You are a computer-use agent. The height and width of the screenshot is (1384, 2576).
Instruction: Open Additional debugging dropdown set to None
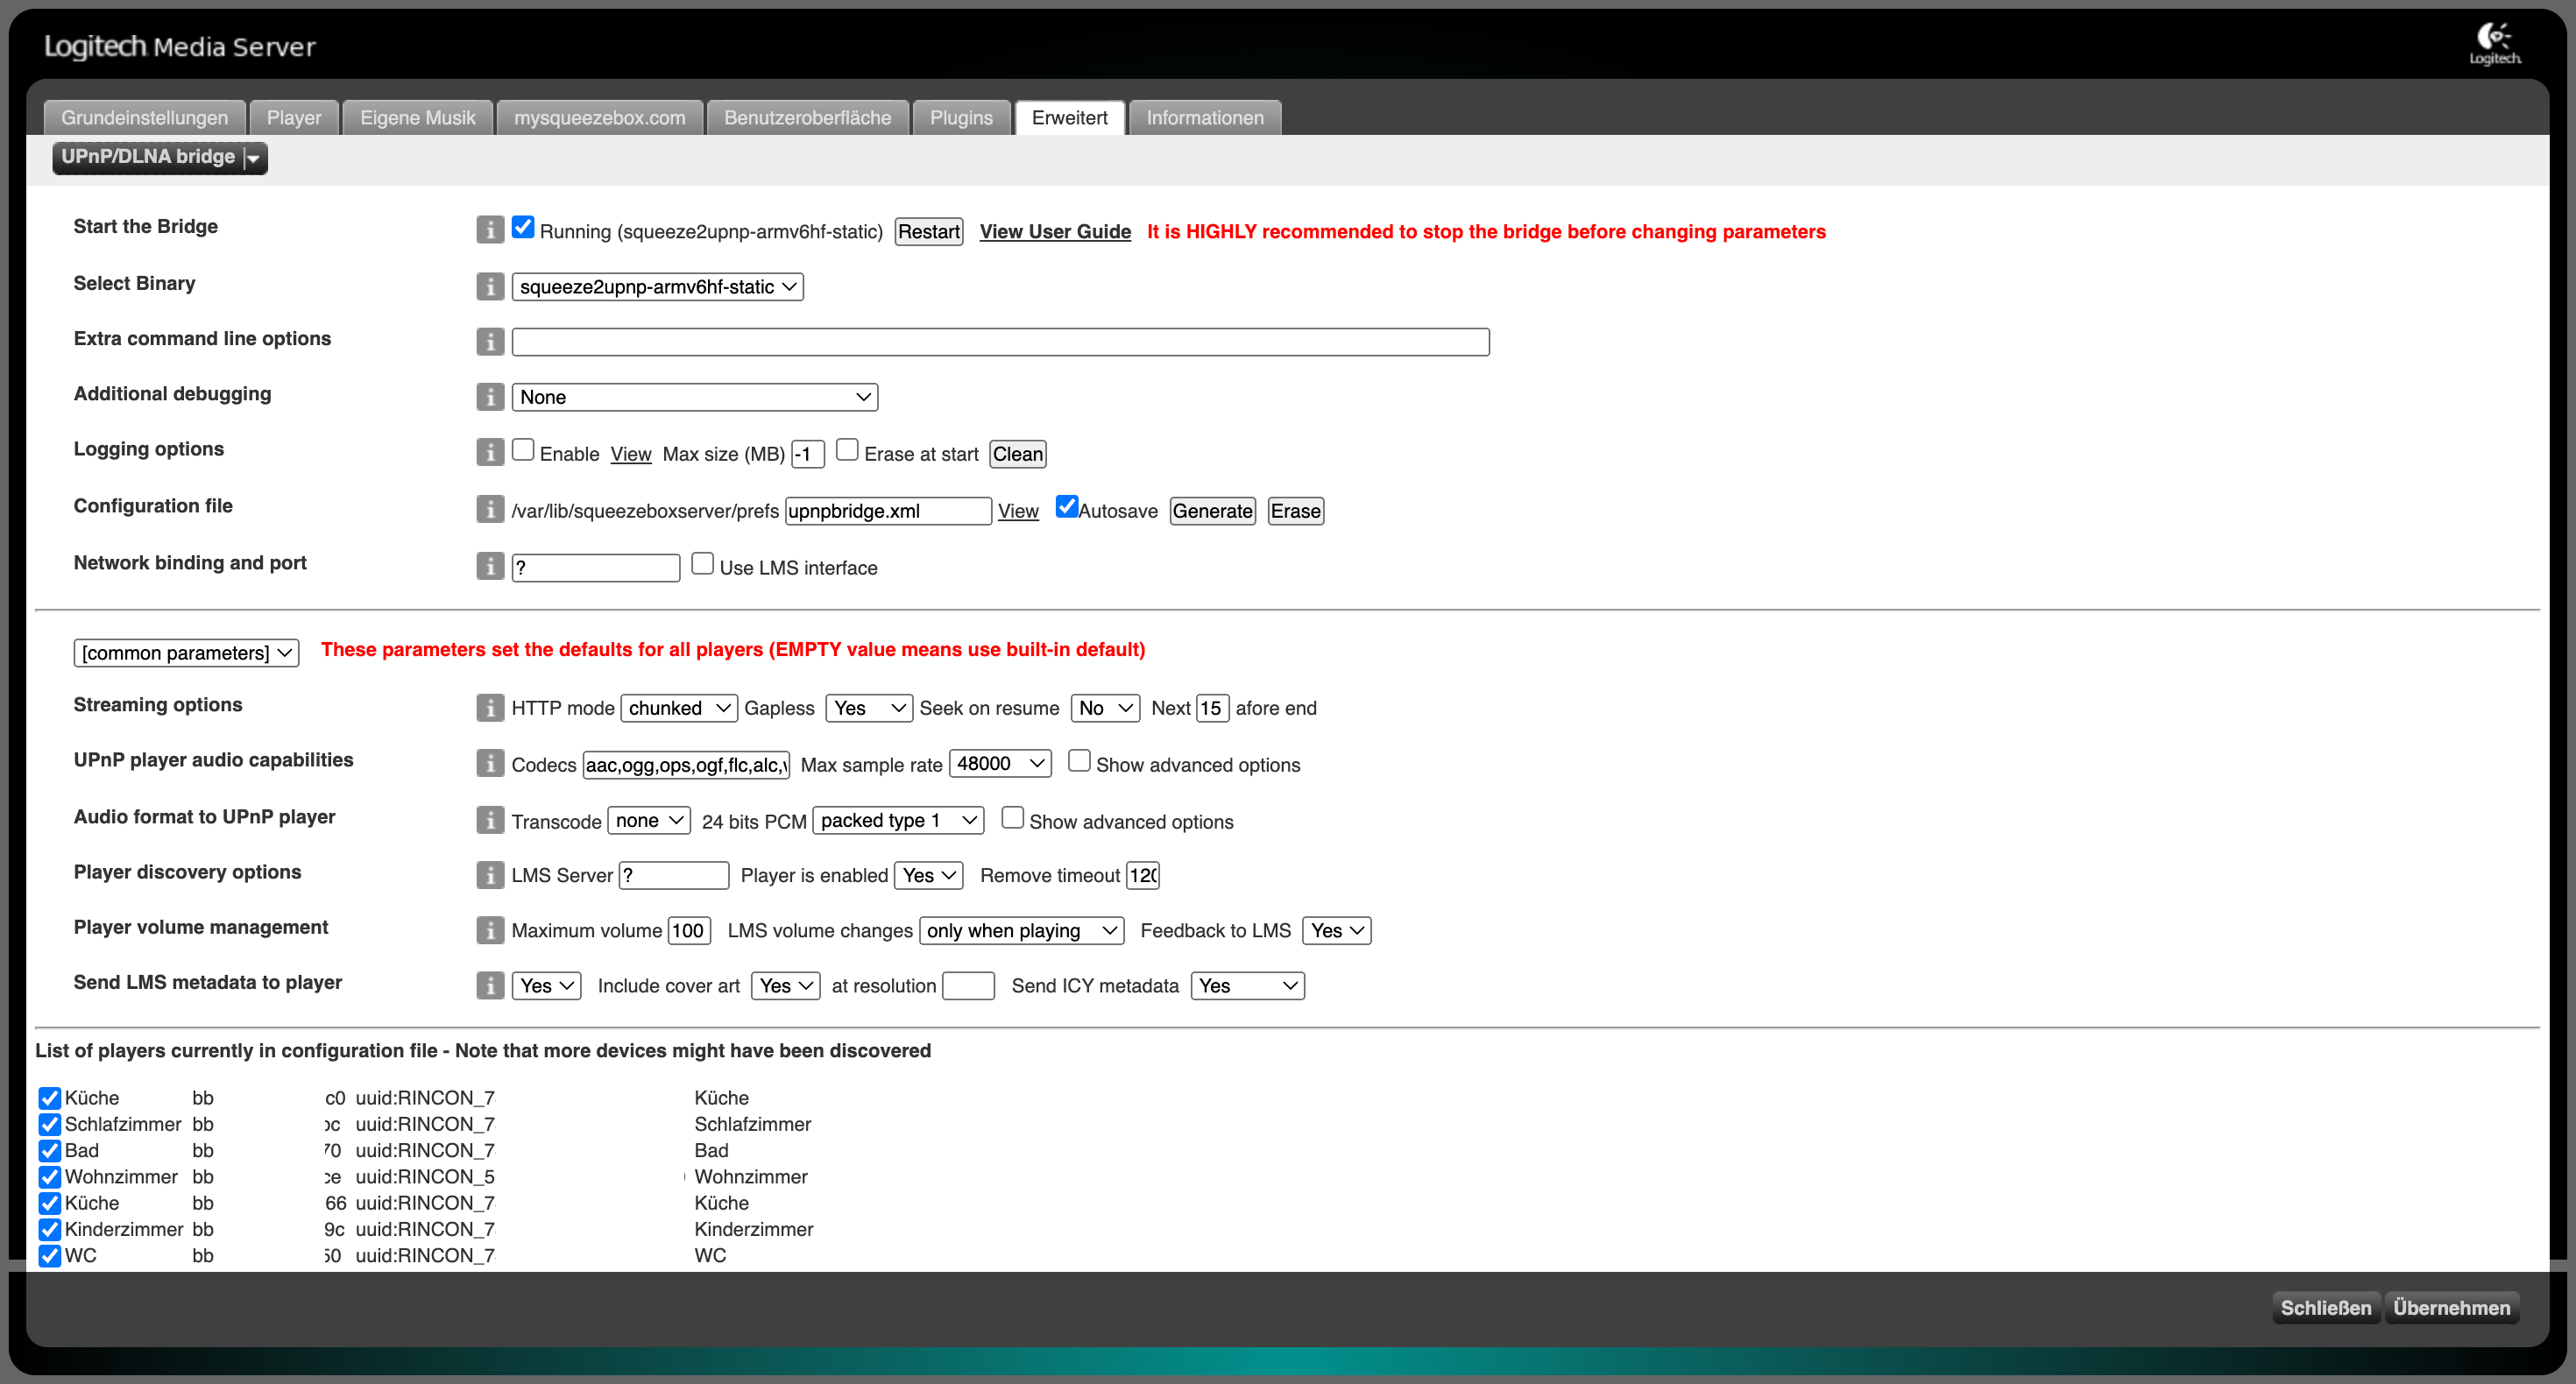click(694, 398)
